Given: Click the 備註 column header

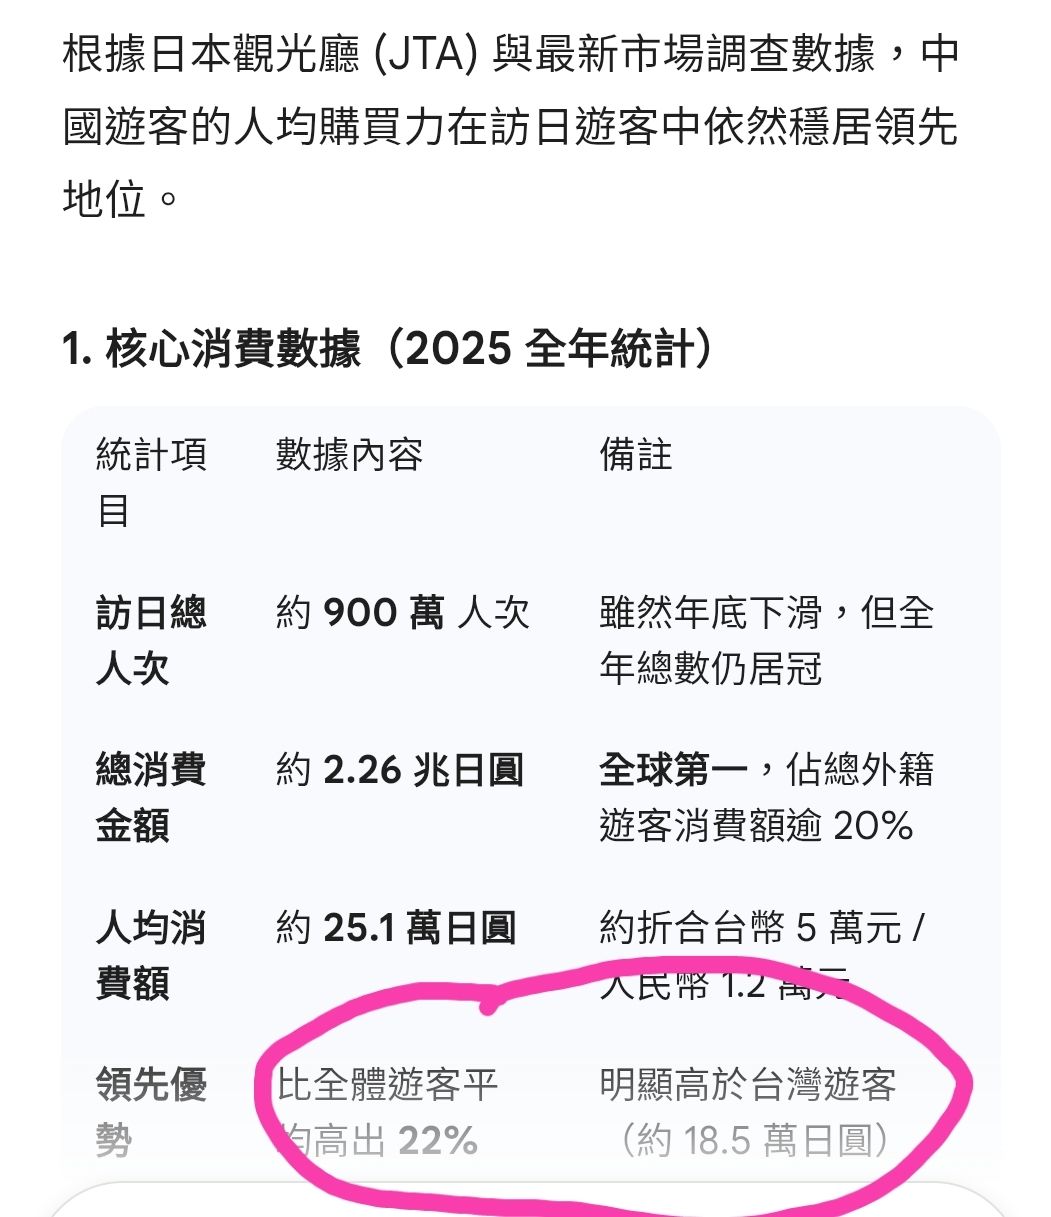Looking at the screenshot, I should (635, 455).
